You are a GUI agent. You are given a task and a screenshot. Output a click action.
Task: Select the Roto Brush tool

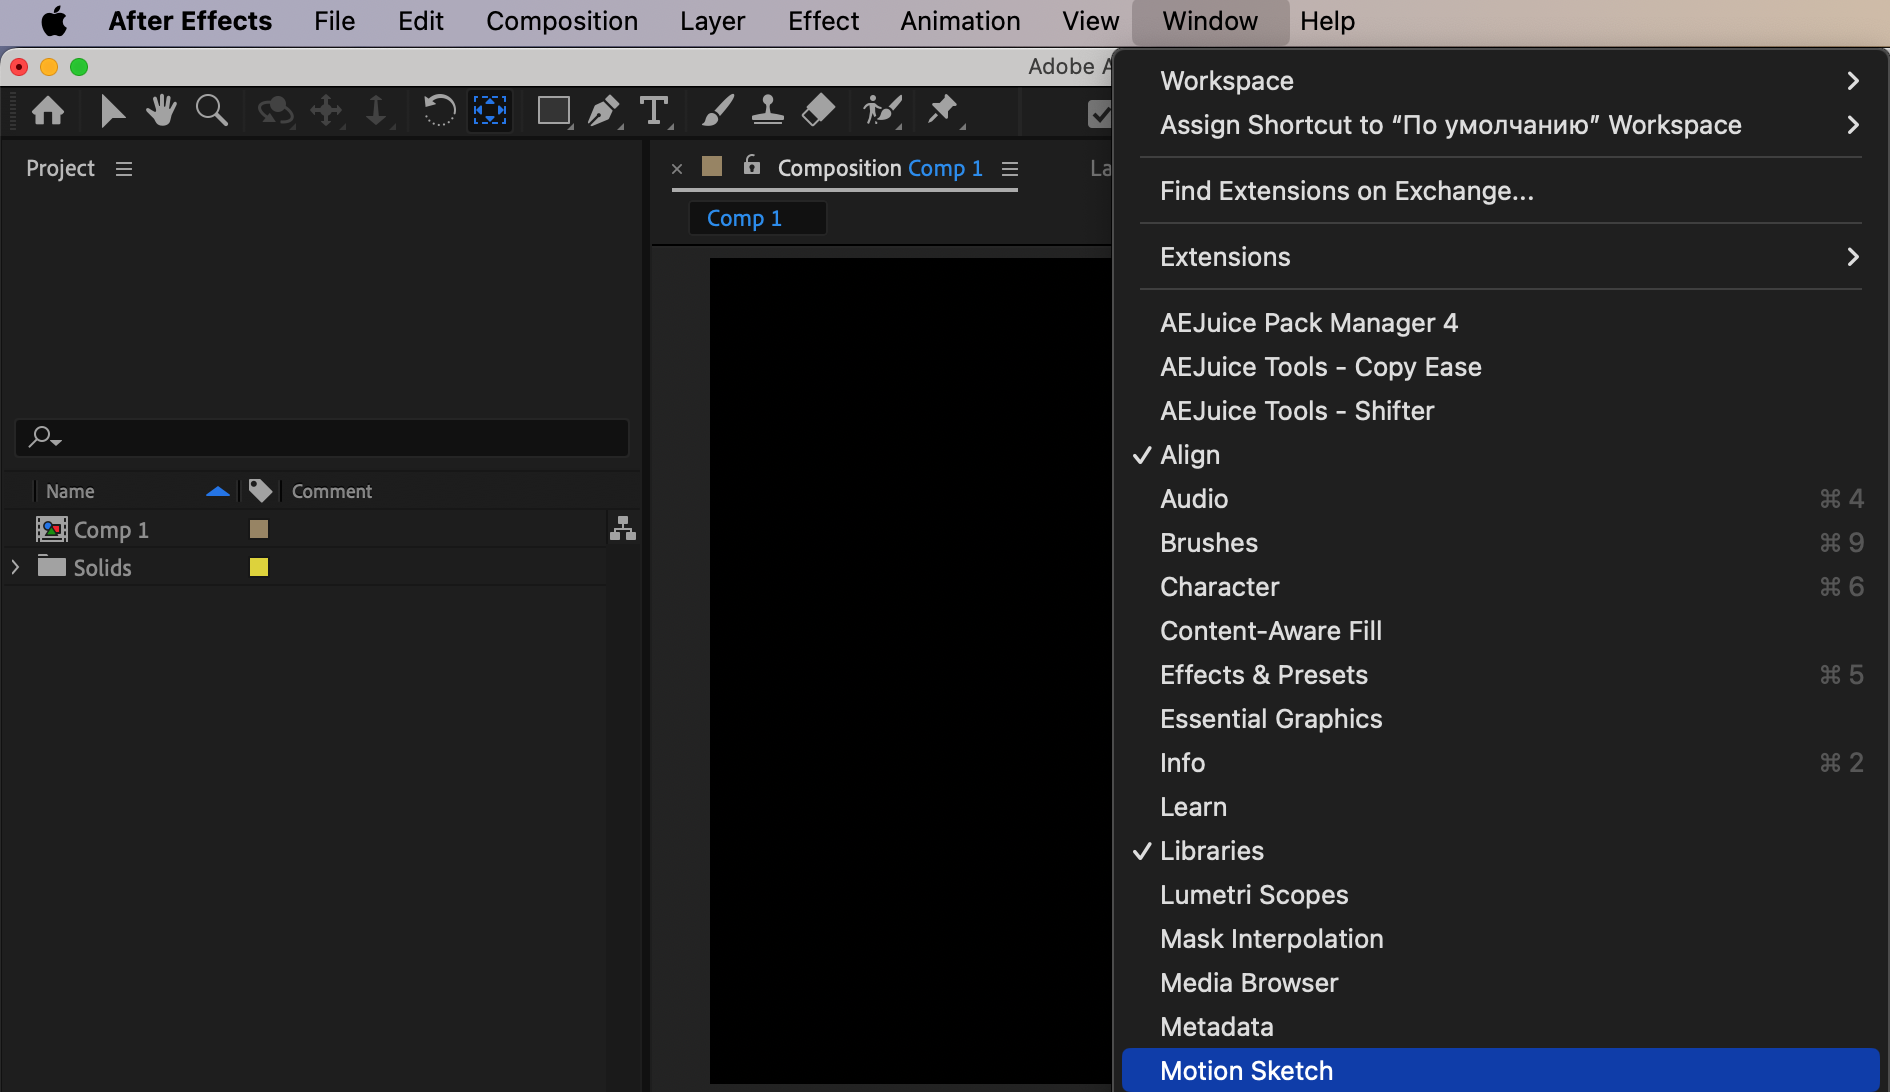[882, 111]
